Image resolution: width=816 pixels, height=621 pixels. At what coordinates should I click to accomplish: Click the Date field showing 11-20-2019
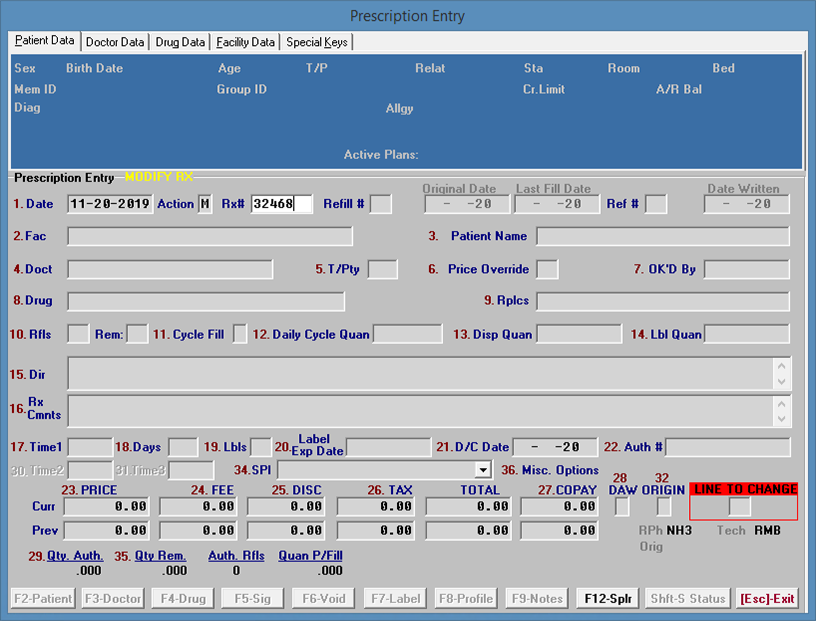[x=110, y=204]
